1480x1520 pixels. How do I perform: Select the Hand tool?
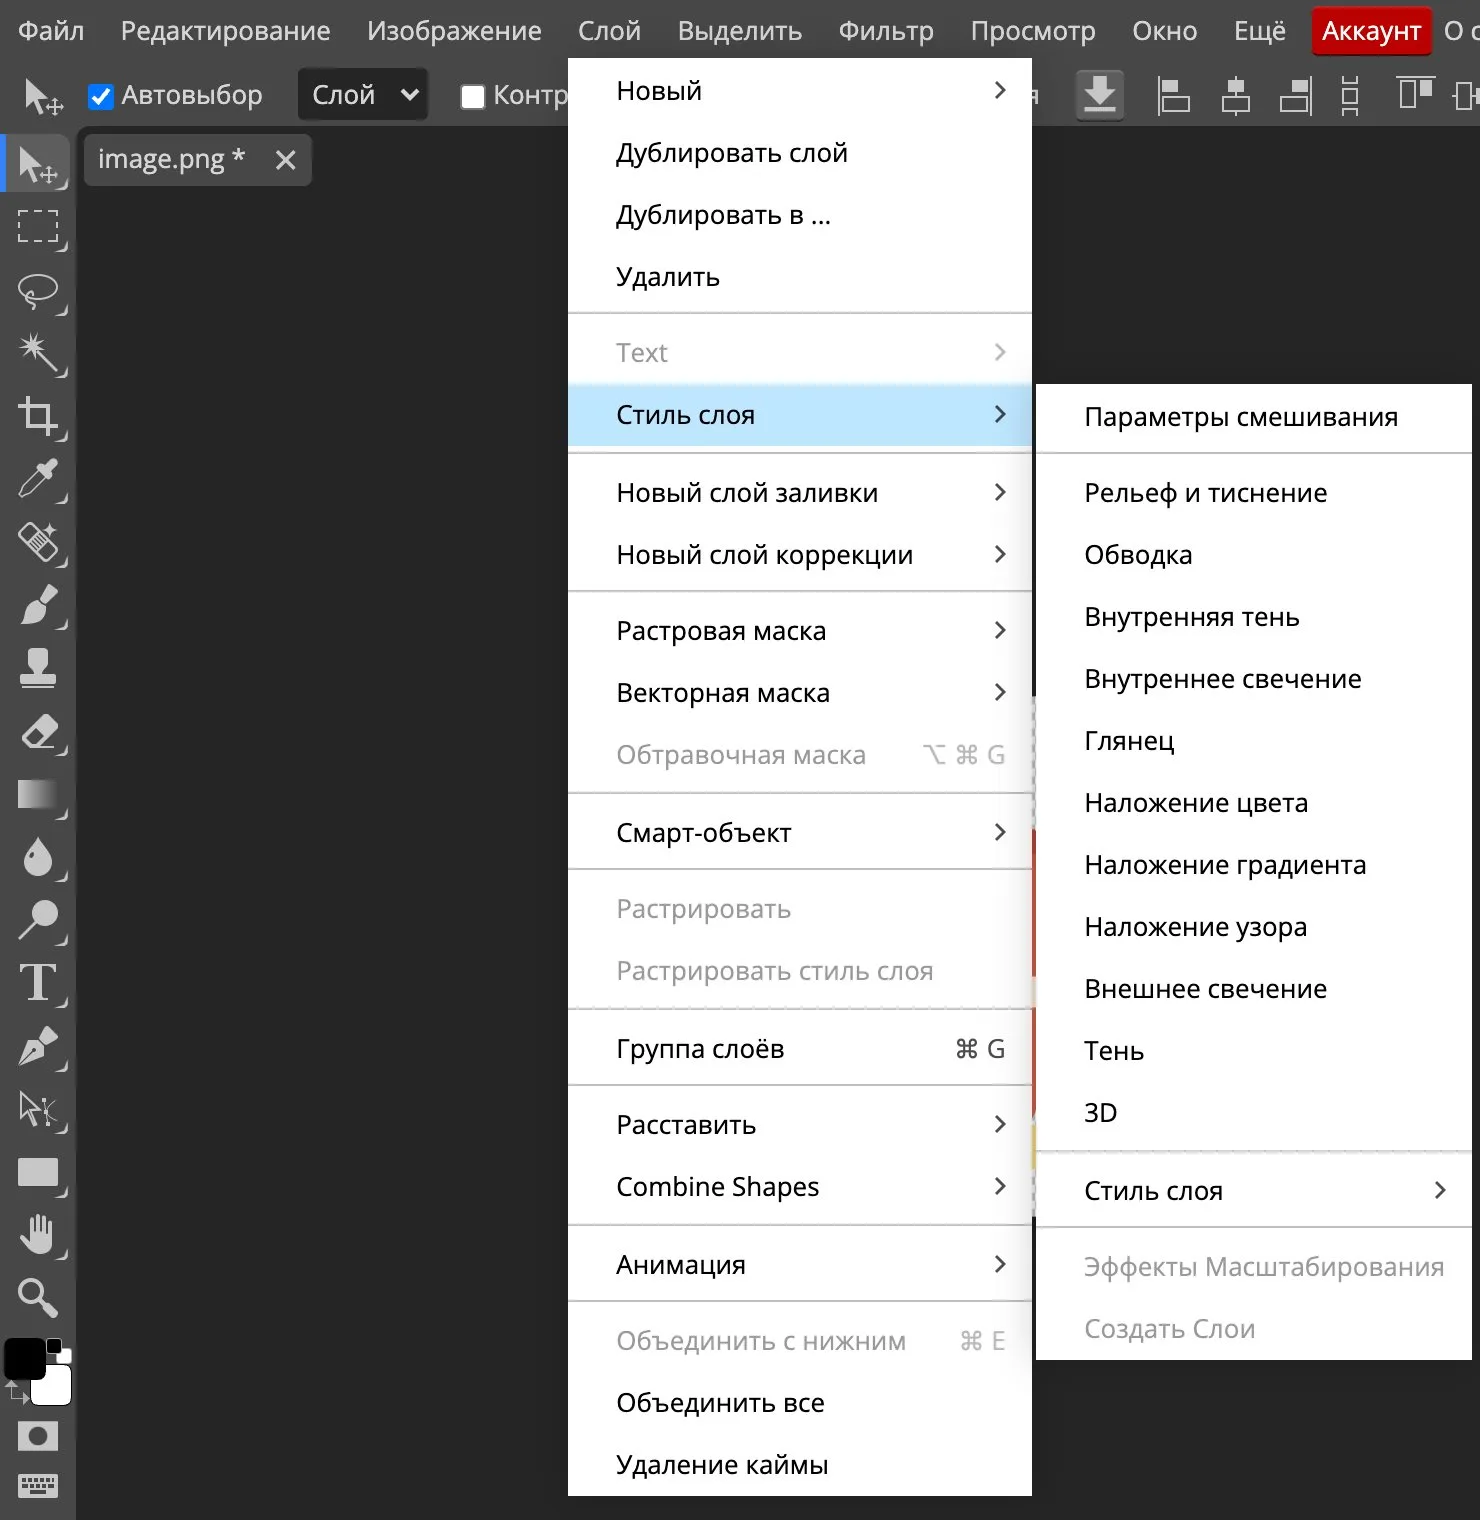38,1235
